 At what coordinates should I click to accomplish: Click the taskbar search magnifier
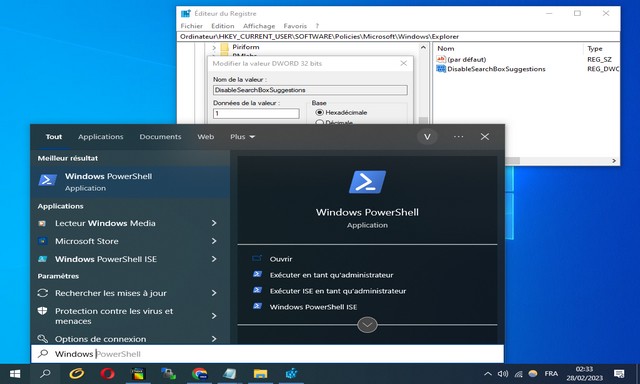[45, 374]
